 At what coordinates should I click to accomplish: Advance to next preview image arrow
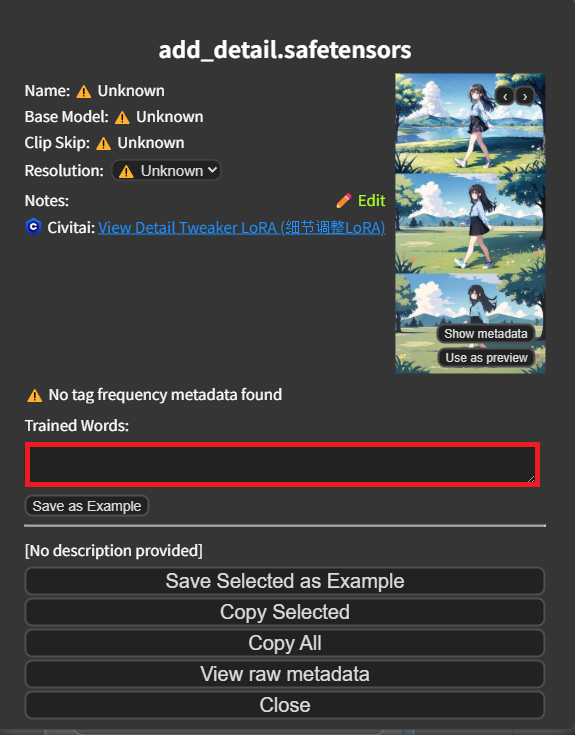click(x=525, y=97)
